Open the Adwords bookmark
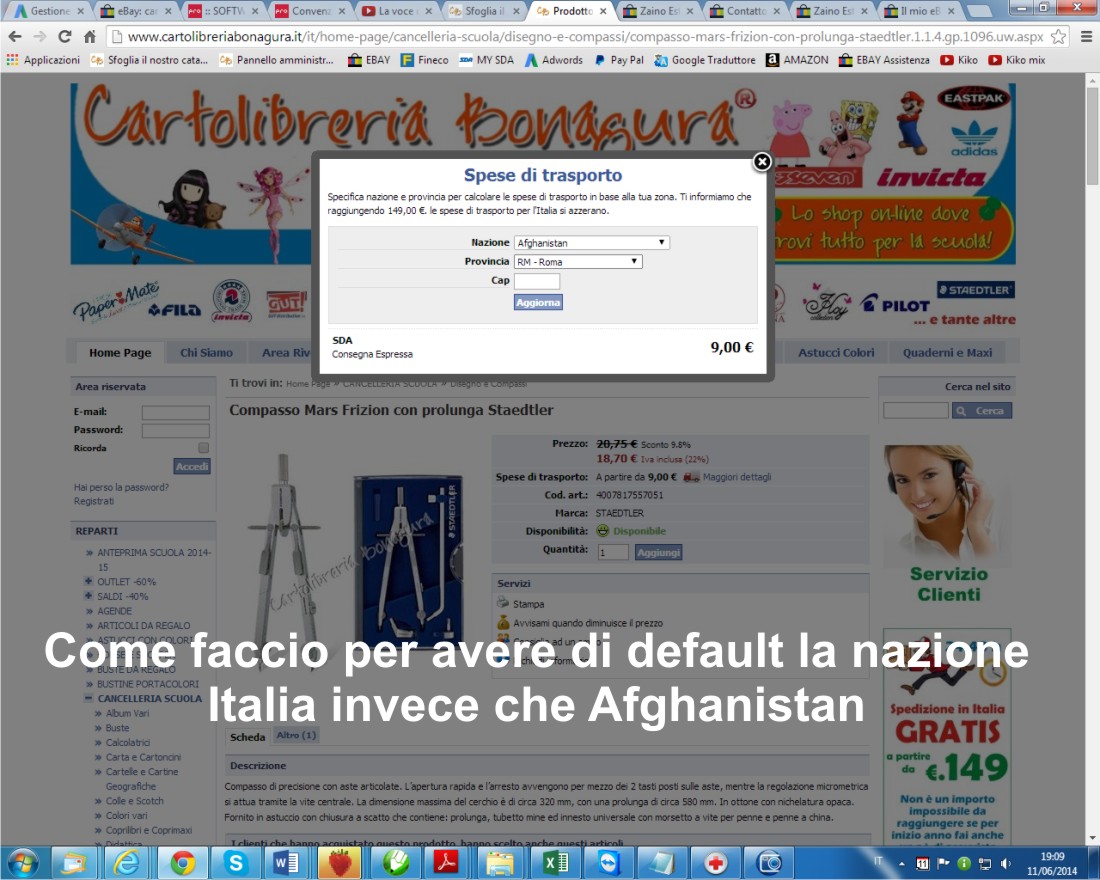This screenshot has width=1100, height=880. pos(554,60)
